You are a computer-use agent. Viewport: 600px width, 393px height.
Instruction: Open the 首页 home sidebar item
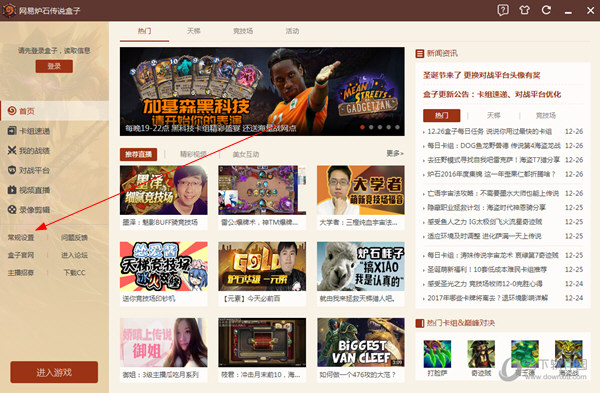(54, 111)
